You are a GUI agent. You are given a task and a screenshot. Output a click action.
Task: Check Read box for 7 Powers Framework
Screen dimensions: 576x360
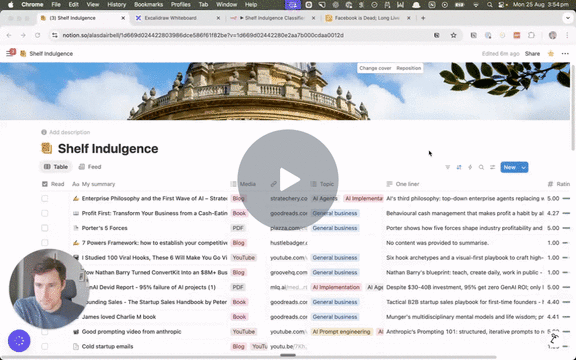(44, 243)
